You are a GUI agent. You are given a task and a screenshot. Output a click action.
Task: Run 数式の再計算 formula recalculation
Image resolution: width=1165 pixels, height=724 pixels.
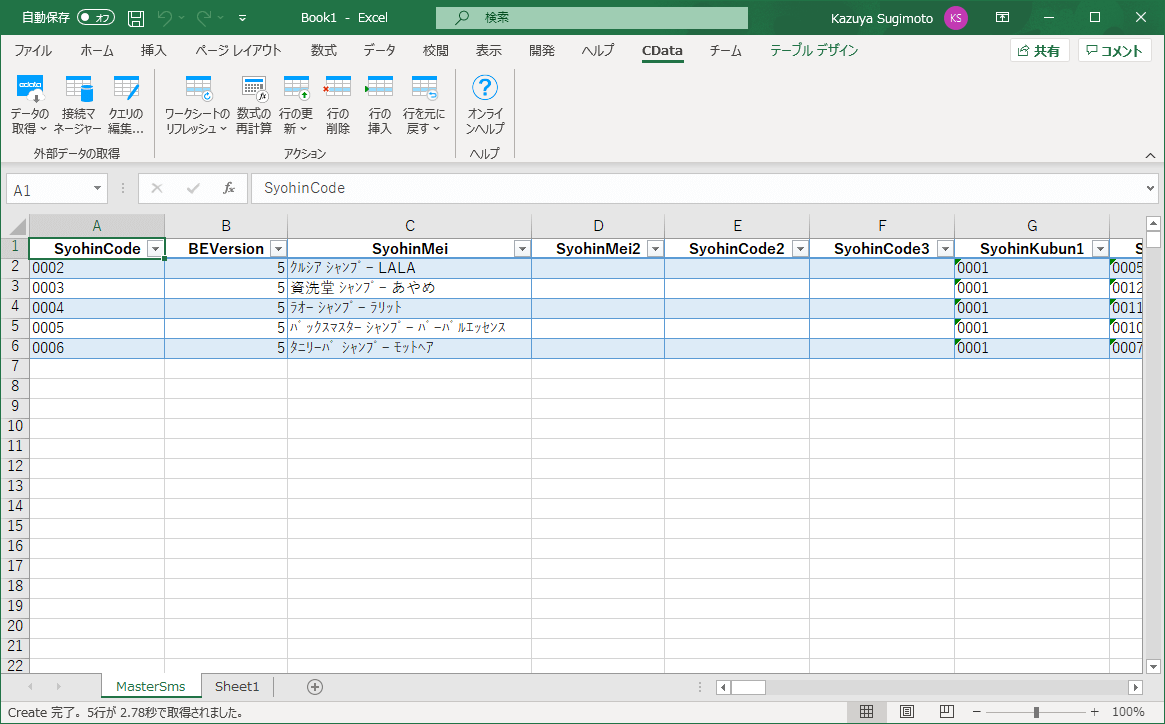[x=254, y=90]
